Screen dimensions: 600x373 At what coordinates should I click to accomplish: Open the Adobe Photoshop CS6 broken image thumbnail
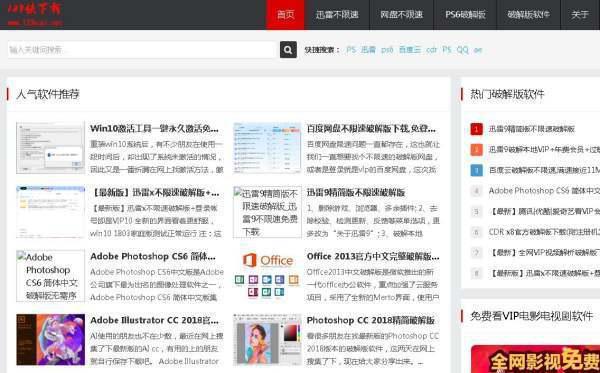51,276
